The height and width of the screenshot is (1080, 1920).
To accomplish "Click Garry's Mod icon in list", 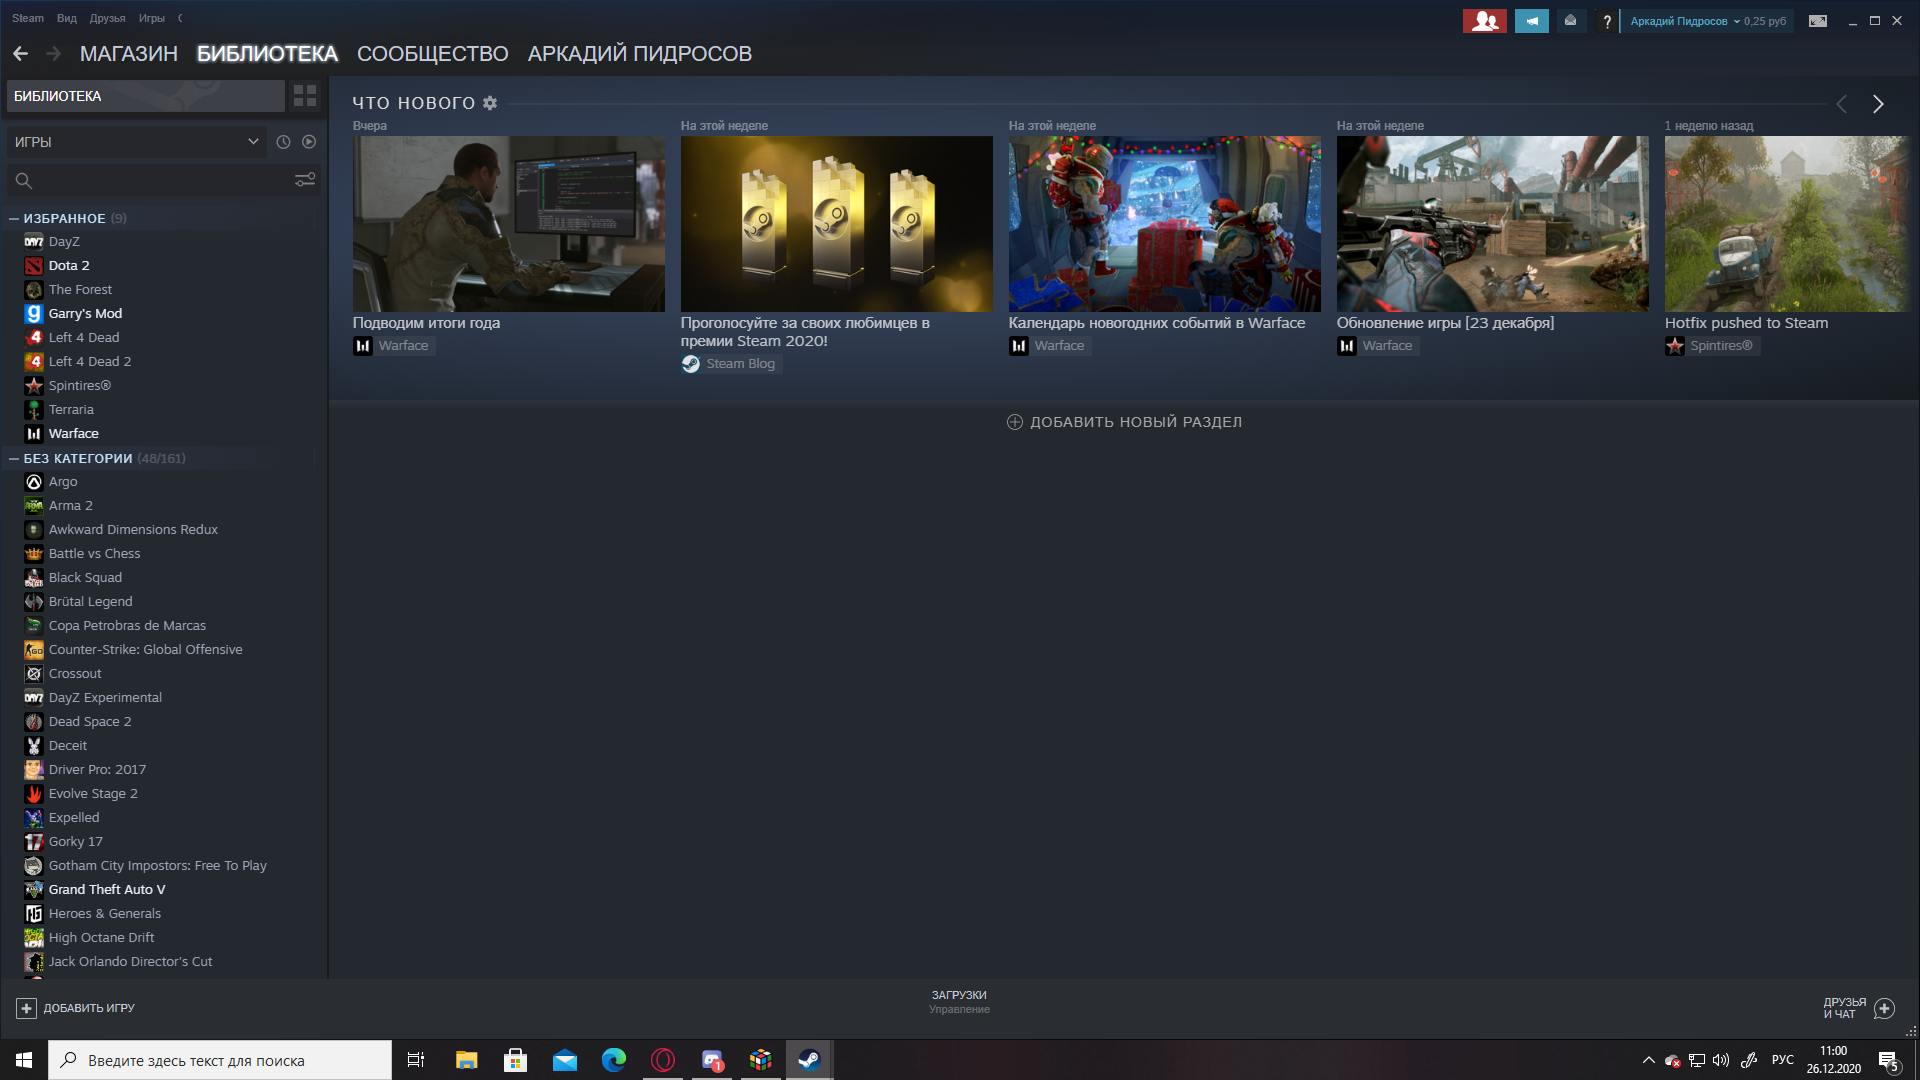I will [34, 314].
